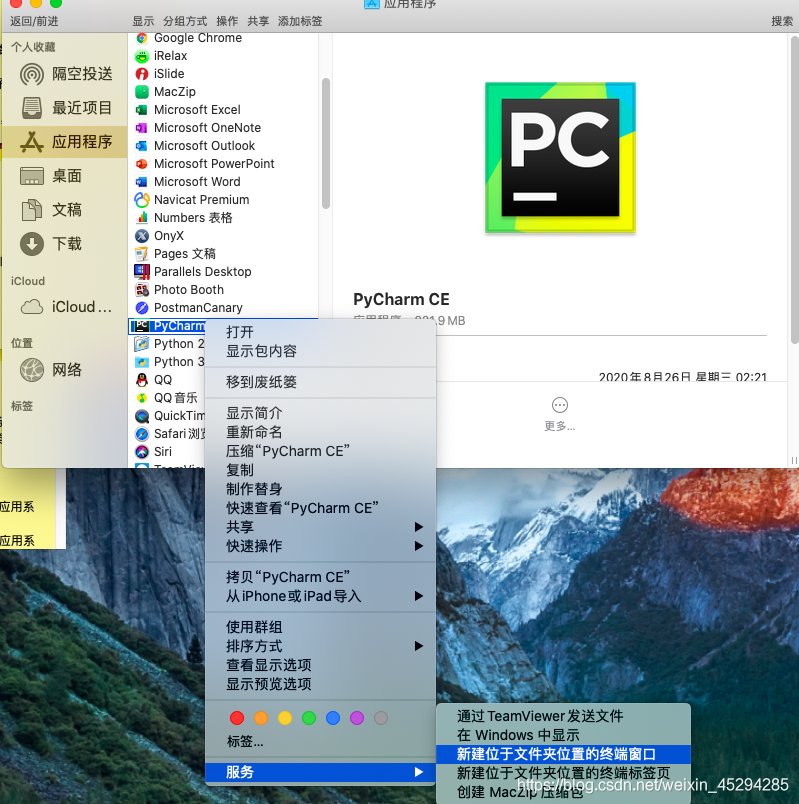Open the 分组方式 toolbar dropdown
The width and height of the screenshot is (799, 804).
pos(185,21)
